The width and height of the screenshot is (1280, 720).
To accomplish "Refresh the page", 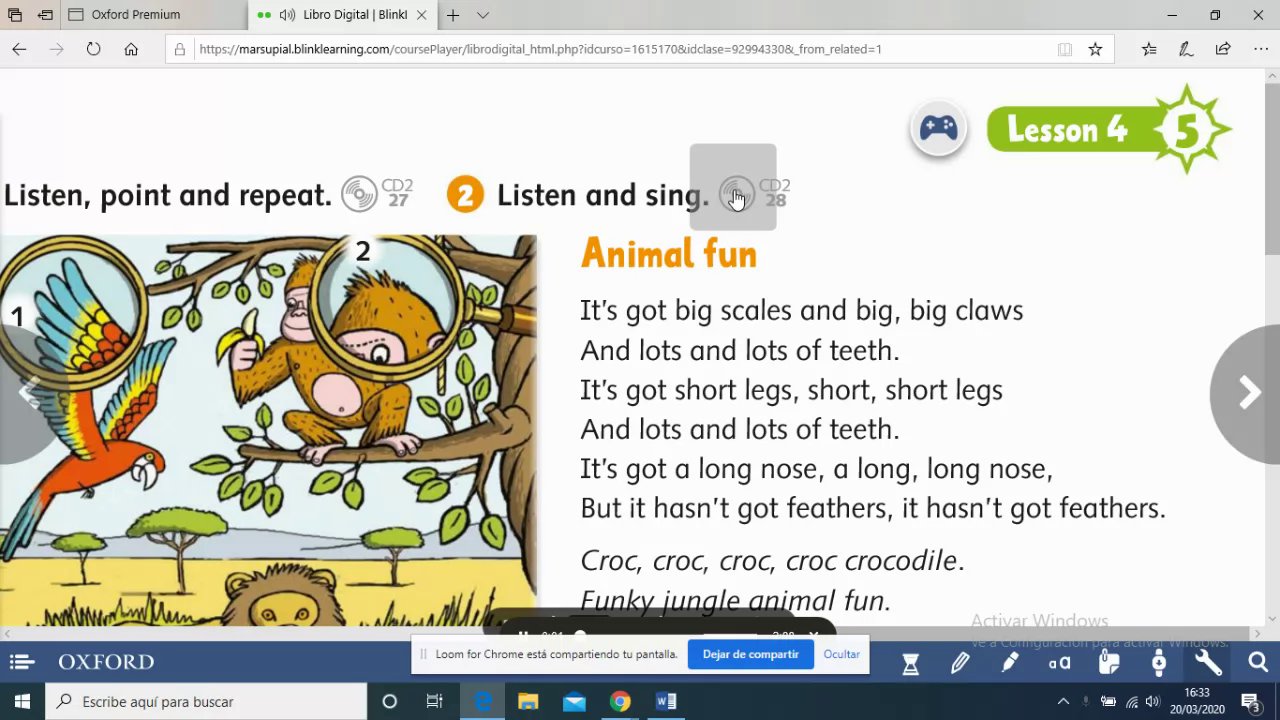I will coord(93,49).
